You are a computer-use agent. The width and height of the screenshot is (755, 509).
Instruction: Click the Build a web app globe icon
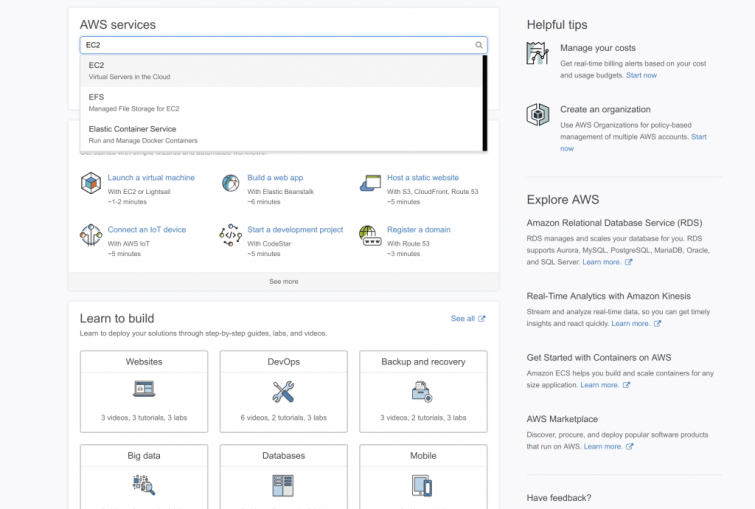click(x=231, y=183)
